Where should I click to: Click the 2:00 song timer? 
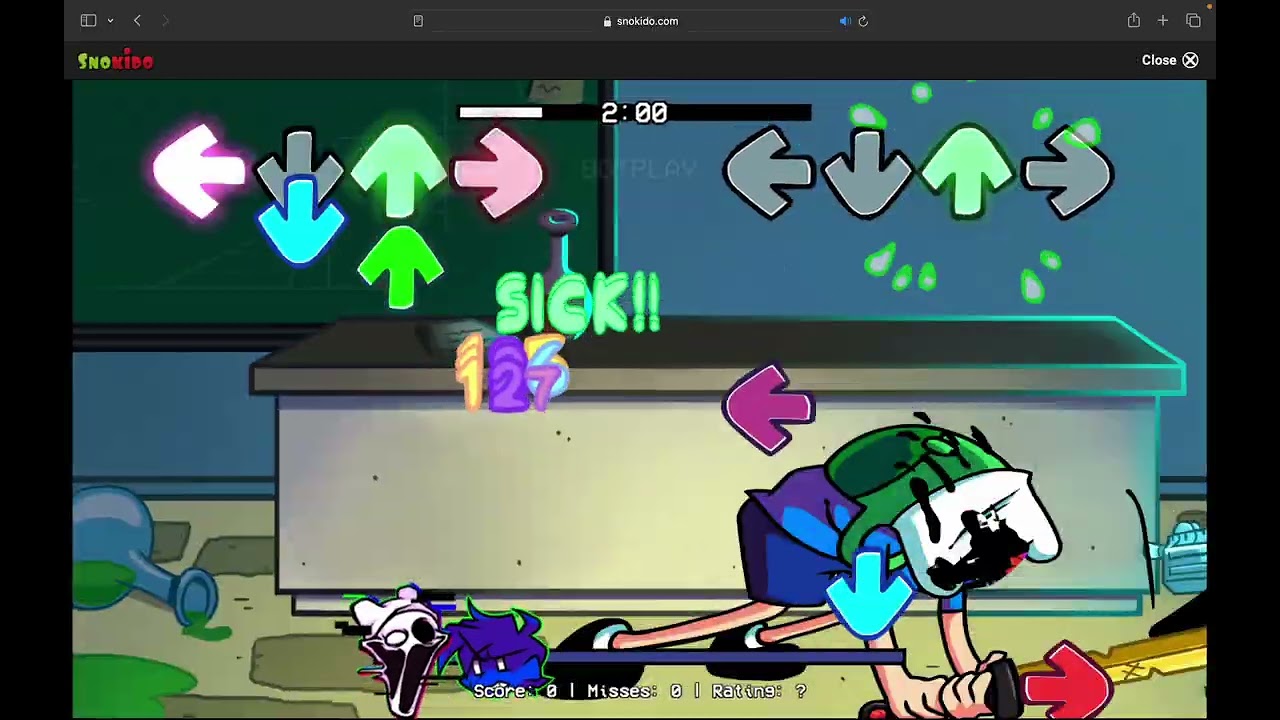pyautogui.click(x=634, y=113)
